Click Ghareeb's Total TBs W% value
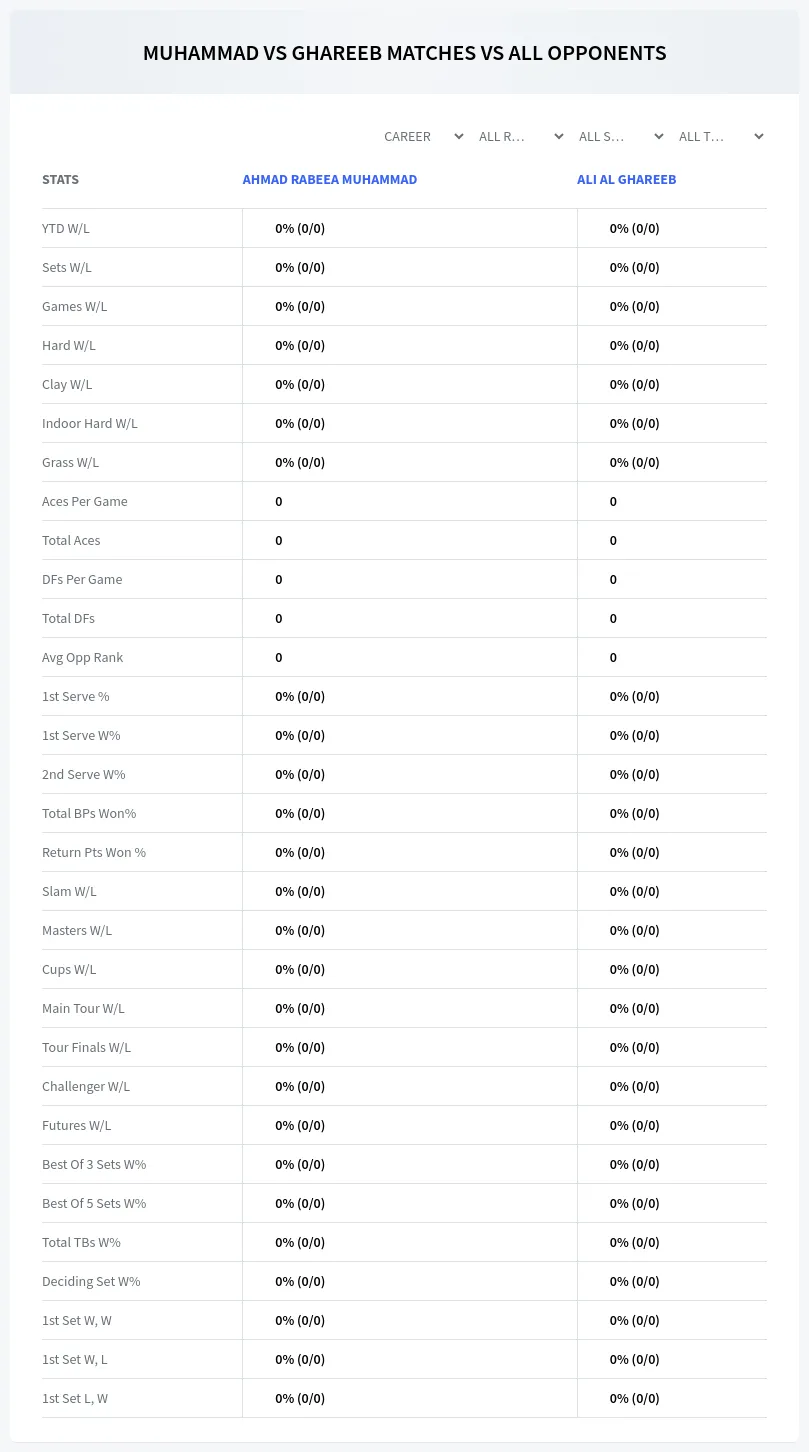Screen dimensions: 809x1452 pos(635,1242)
